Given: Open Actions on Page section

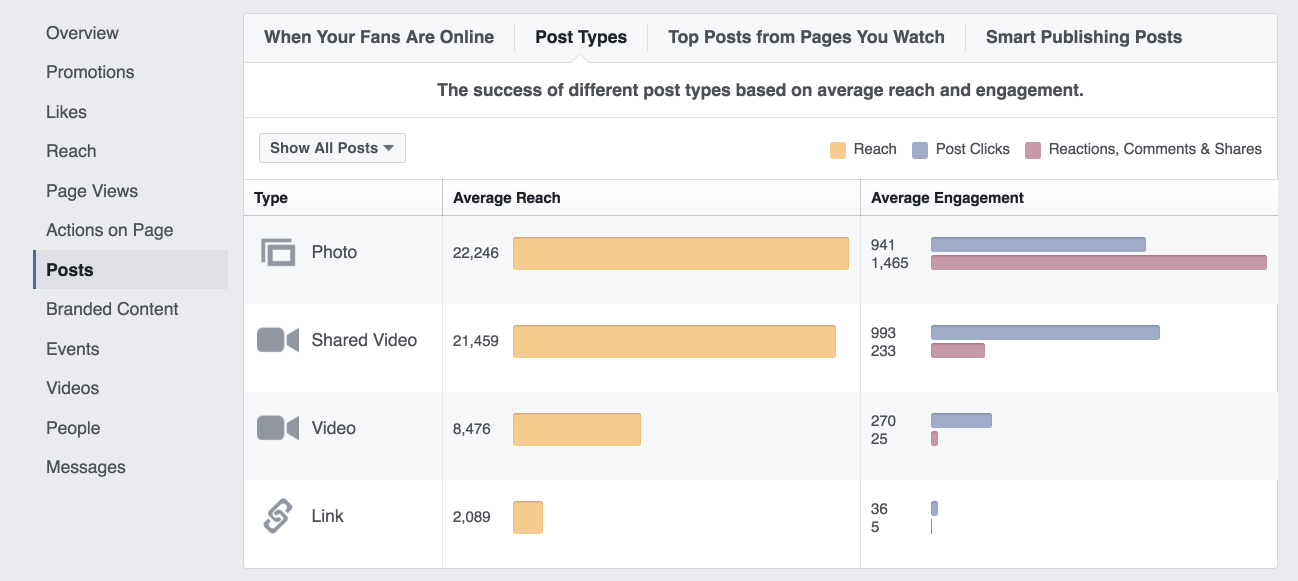Looking at the screenshot, I should click(110, 230).
